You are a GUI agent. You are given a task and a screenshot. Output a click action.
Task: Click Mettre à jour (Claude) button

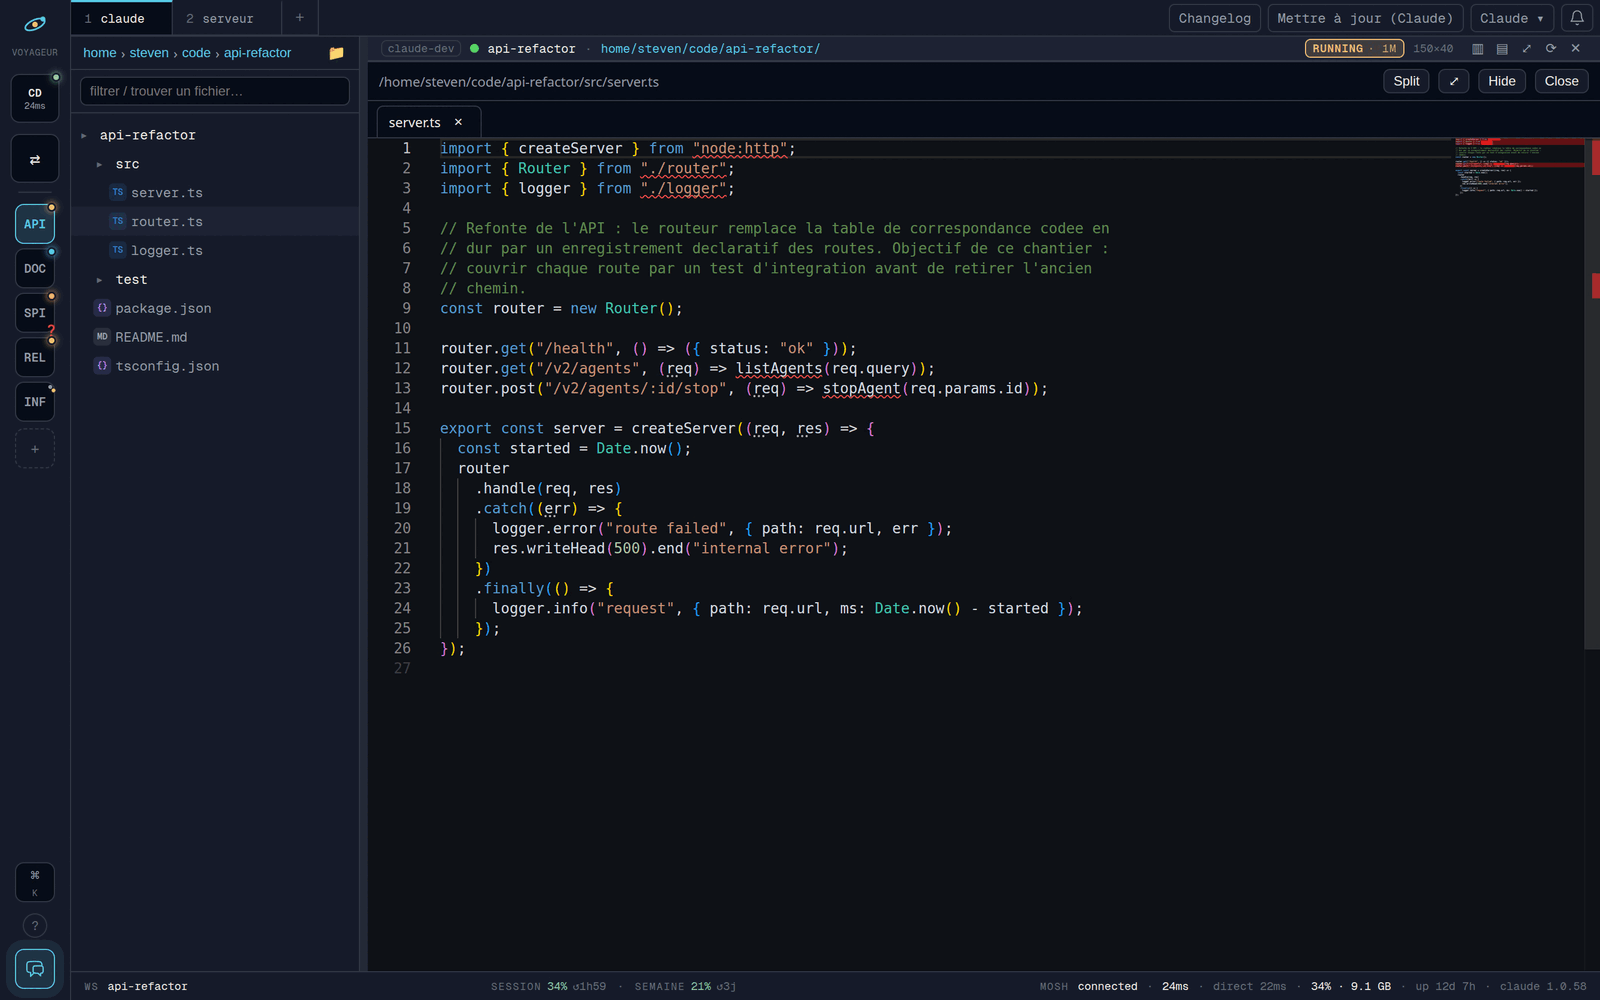pos(1365,18)
